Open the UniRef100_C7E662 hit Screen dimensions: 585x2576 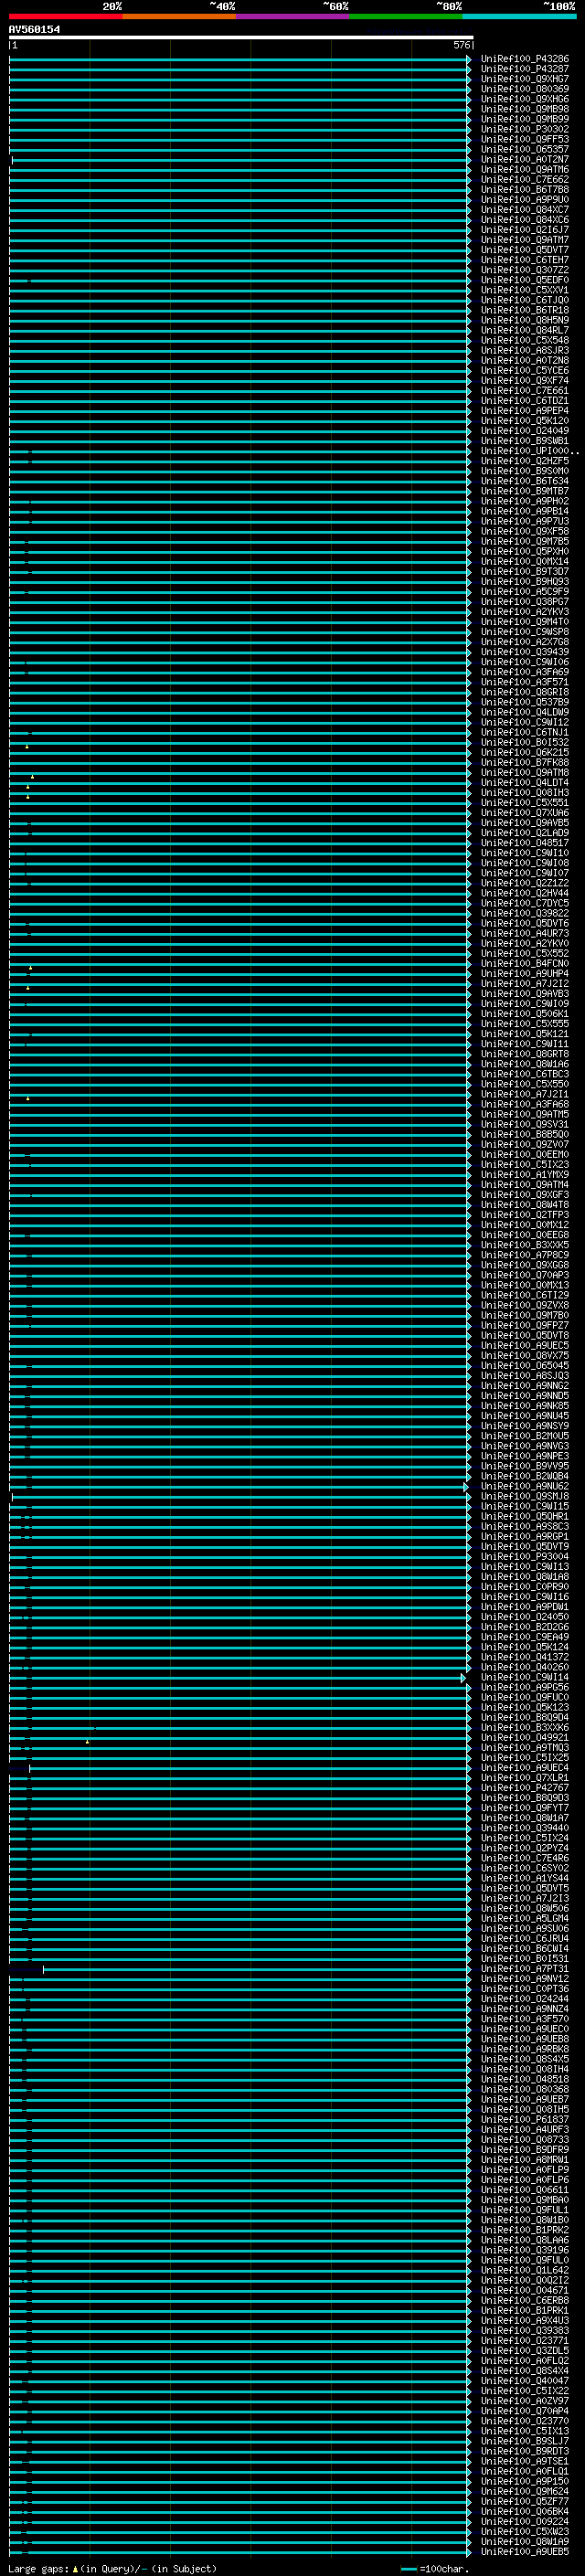coord(524,180)
